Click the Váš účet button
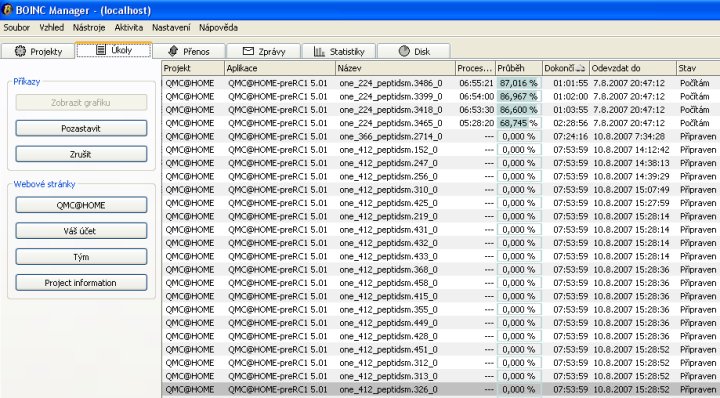Screen dimensions: 720x398 pos(81,231)
